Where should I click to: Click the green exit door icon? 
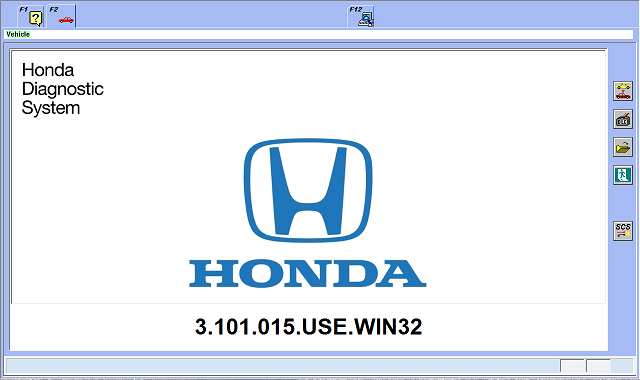tap(622, 175)
